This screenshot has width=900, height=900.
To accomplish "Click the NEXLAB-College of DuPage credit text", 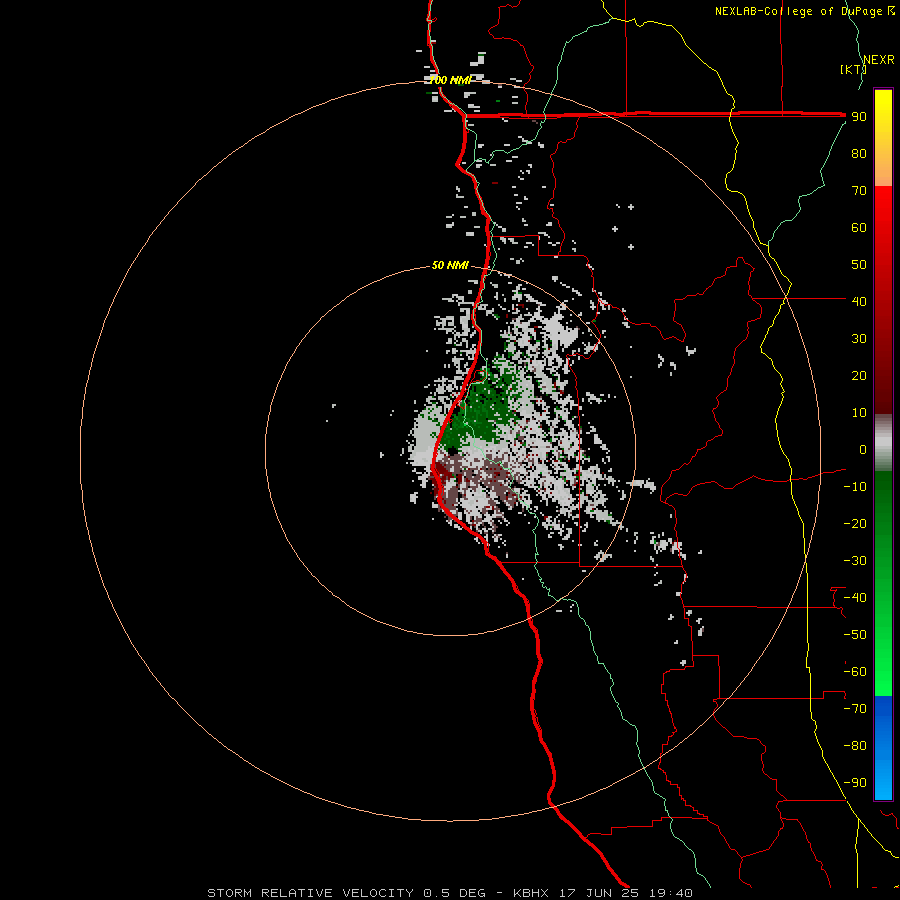I will click(804, 11).
